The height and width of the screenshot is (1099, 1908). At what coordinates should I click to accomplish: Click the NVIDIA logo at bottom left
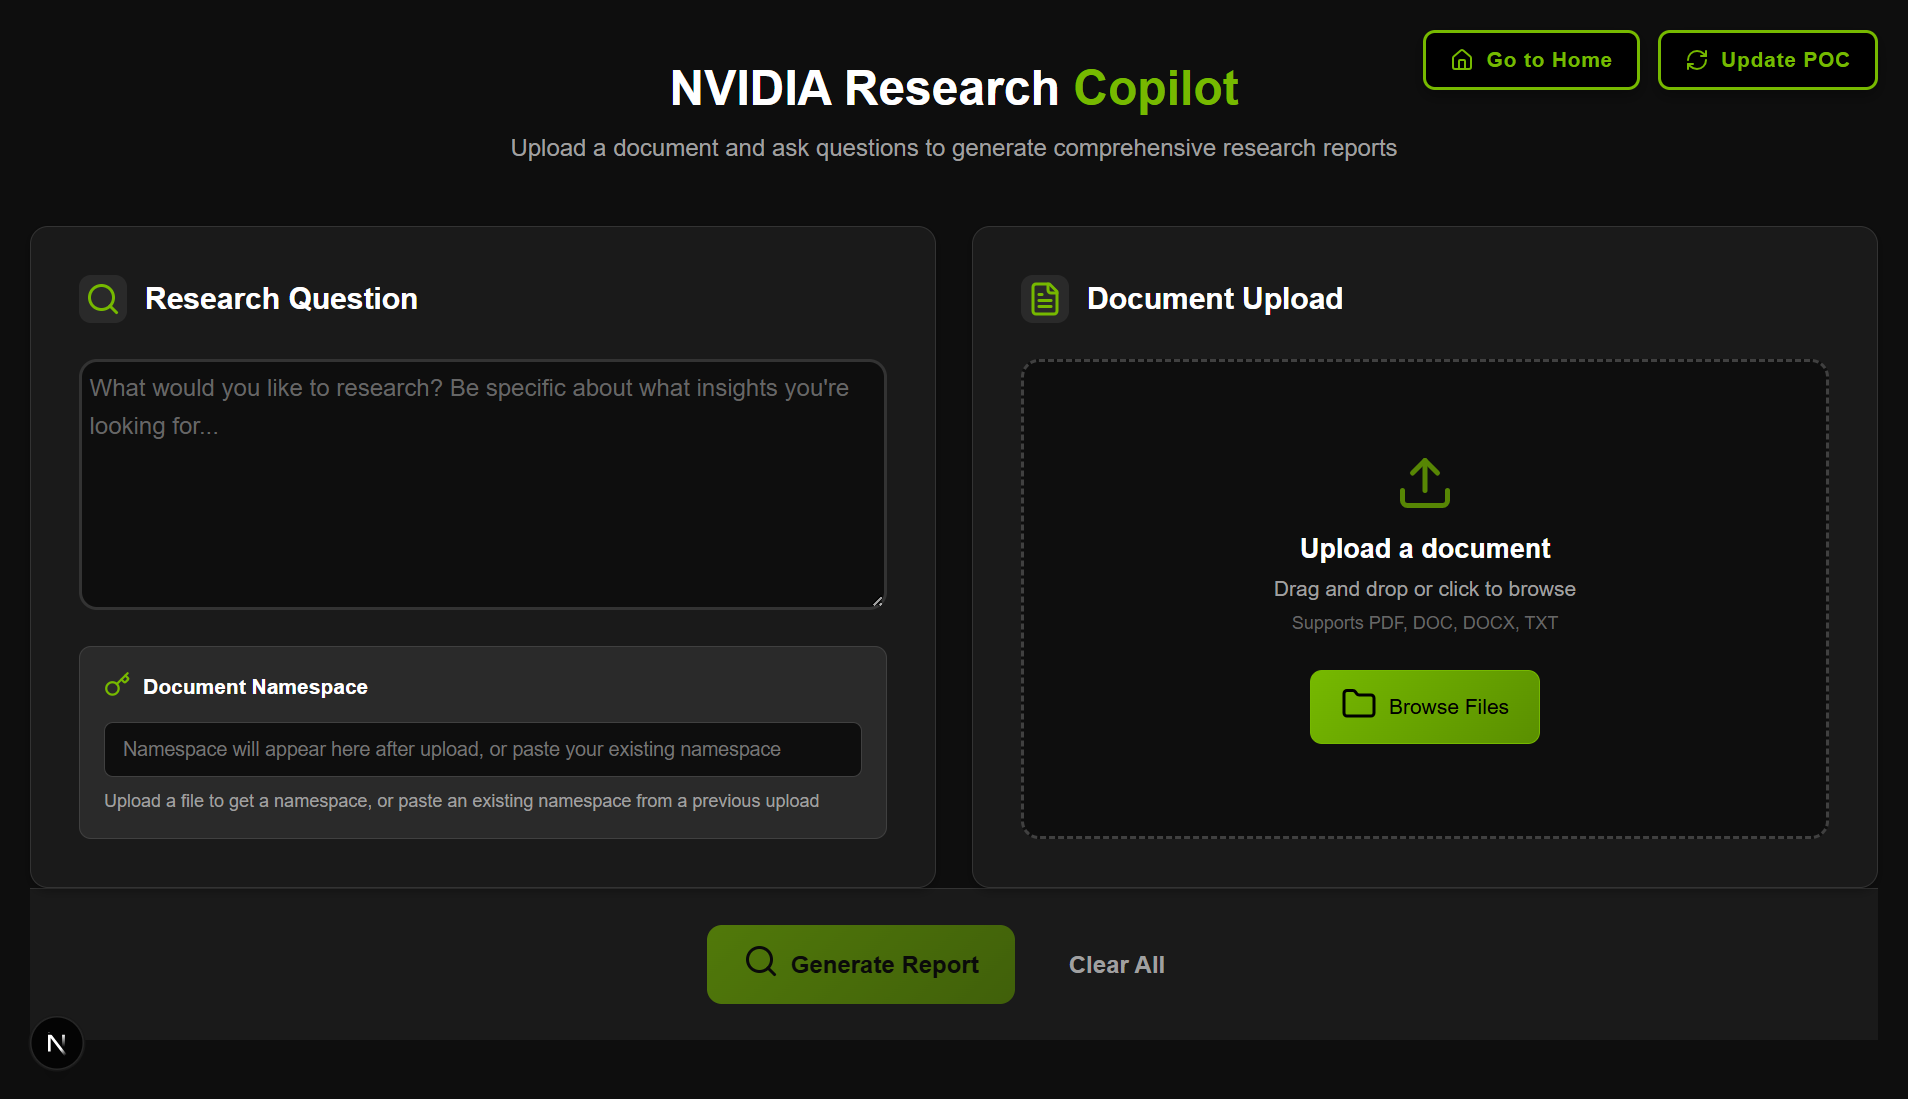57,1043
